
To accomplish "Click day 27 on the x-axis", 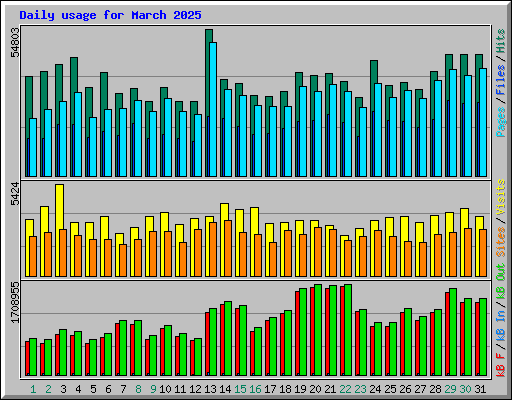I will pyautogui.click(x=420, y=389).
